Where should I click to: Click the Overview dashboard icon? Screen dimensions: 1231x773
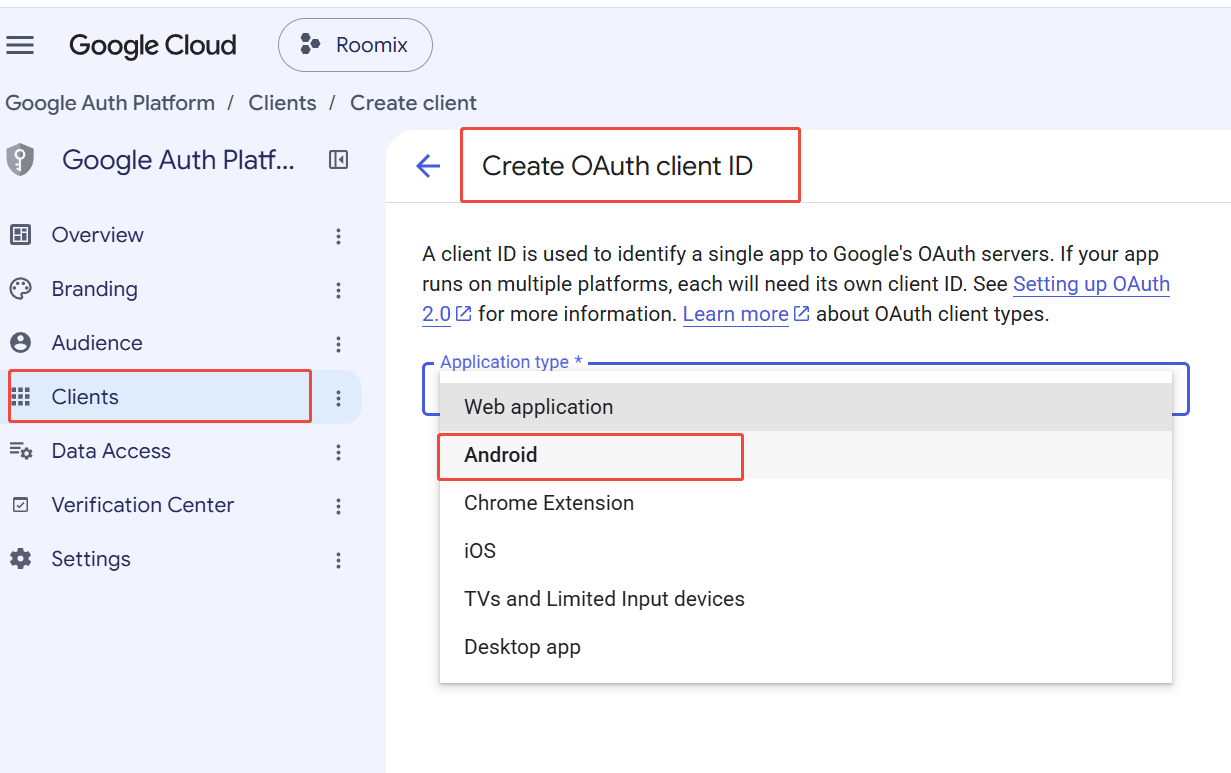pos(20,235)
